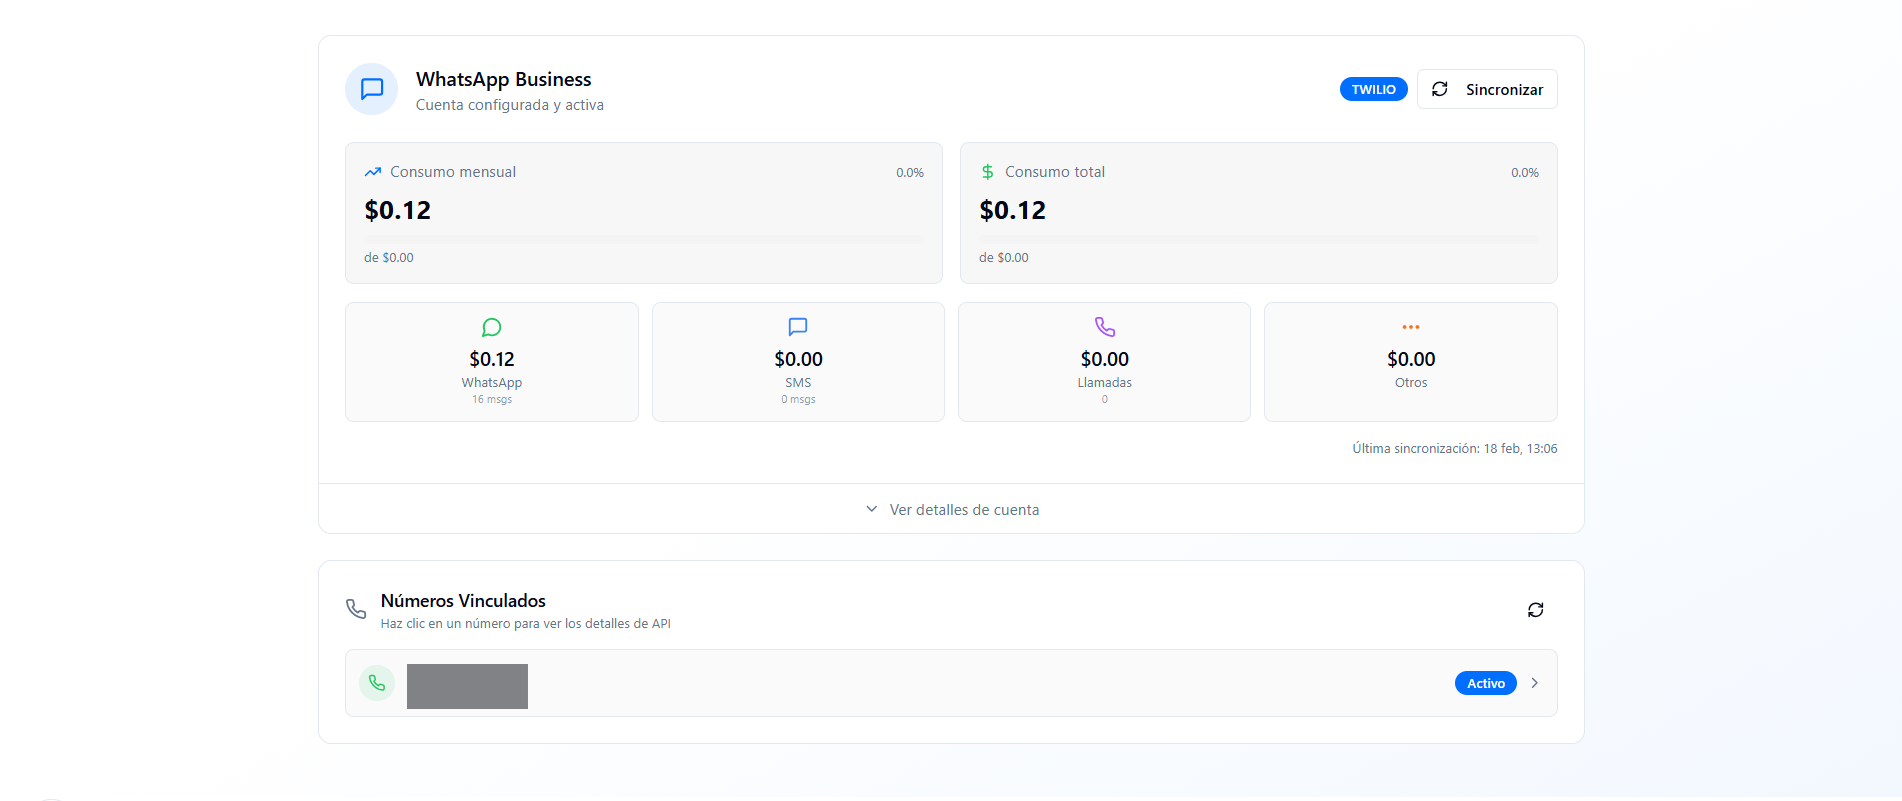Open the Llamadas cost card
This screenshot has height=801, width=1902.
[x=1104, y=362]
